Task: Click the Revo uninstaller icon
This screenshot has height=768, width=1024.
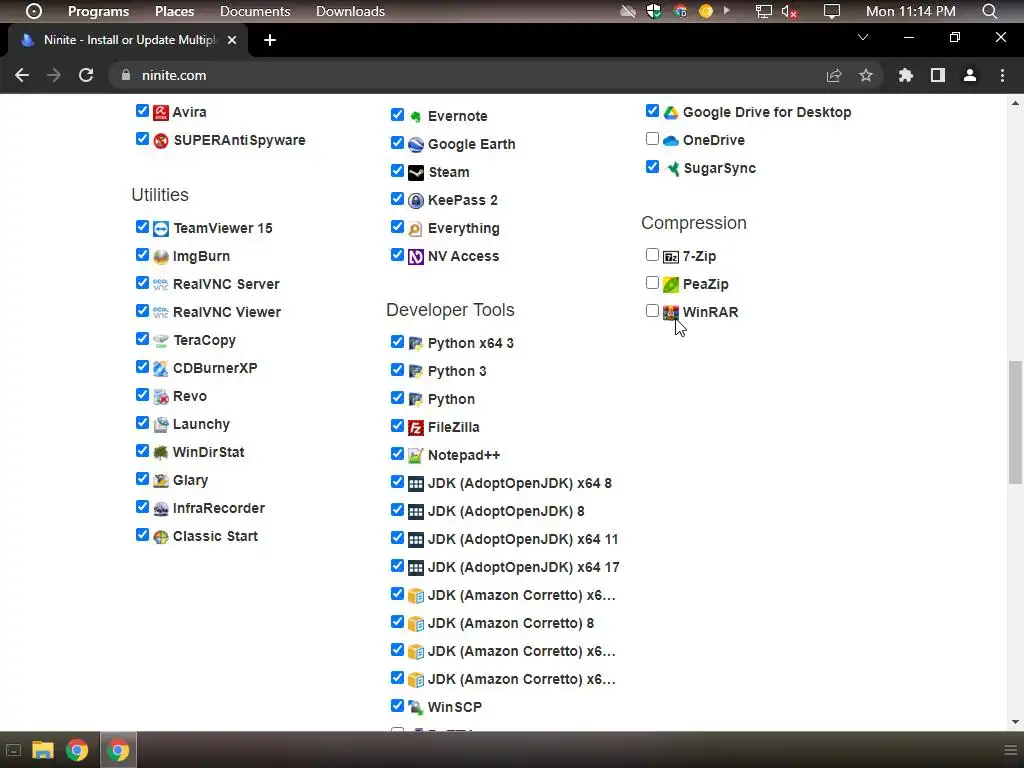Action: click(161, 396)
